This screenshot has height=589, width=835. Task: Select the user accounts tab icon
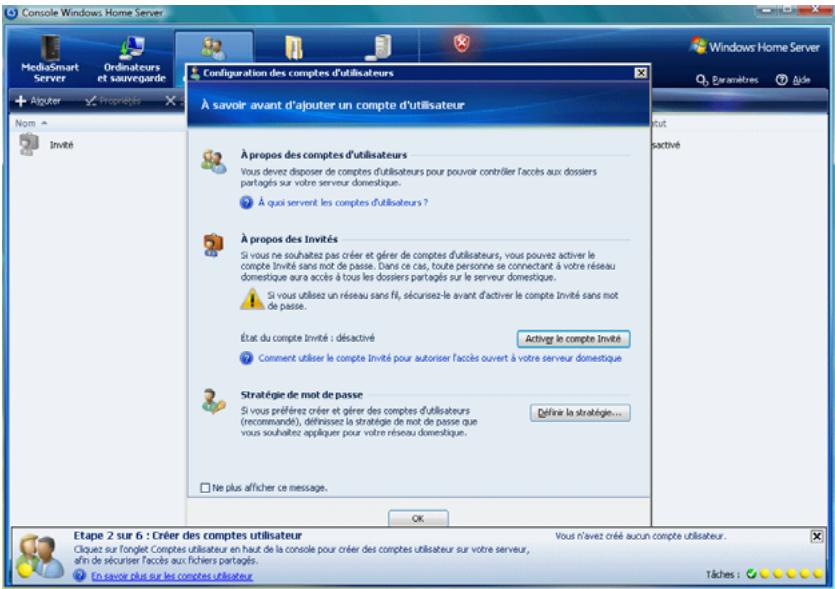[x=214, y=48]
